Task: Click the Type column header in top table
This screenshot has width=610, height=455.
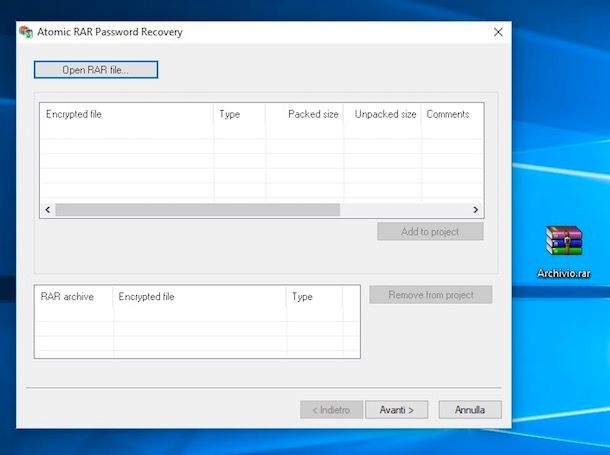Action: tap(240, 114)
